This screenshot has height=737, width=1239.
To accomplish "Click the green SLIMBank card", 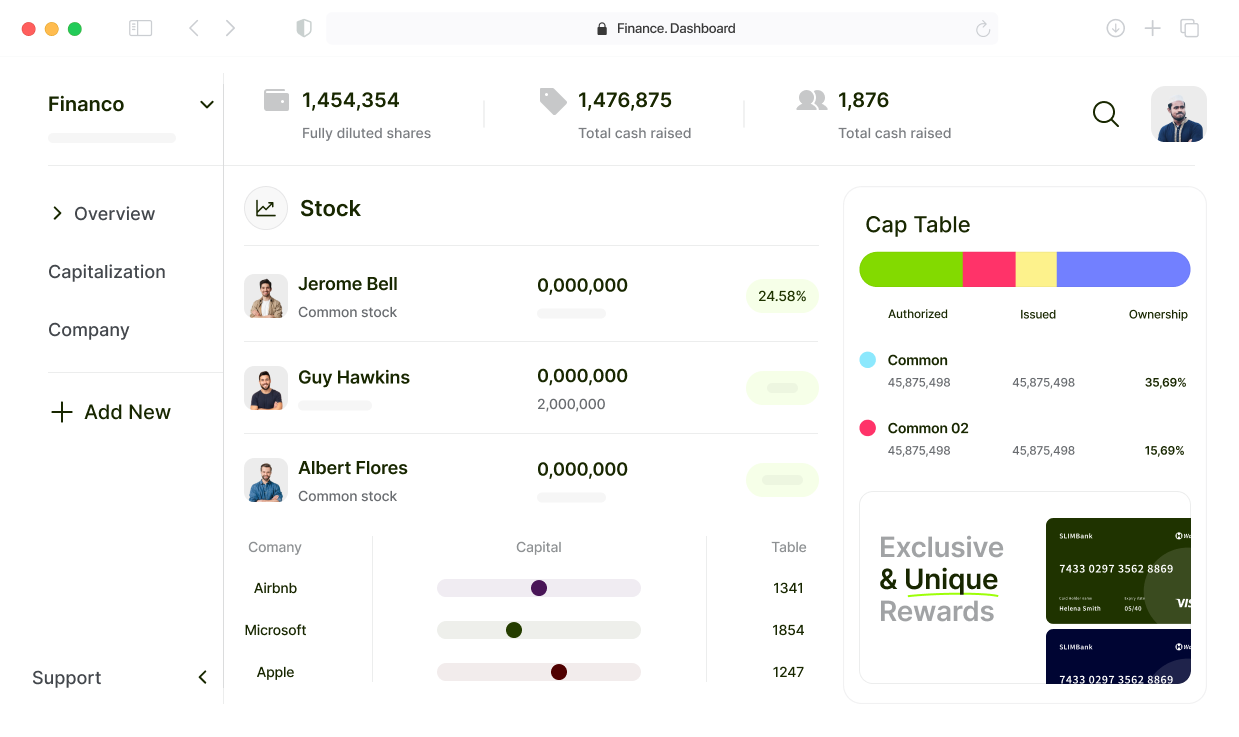I will (1118, 570).
